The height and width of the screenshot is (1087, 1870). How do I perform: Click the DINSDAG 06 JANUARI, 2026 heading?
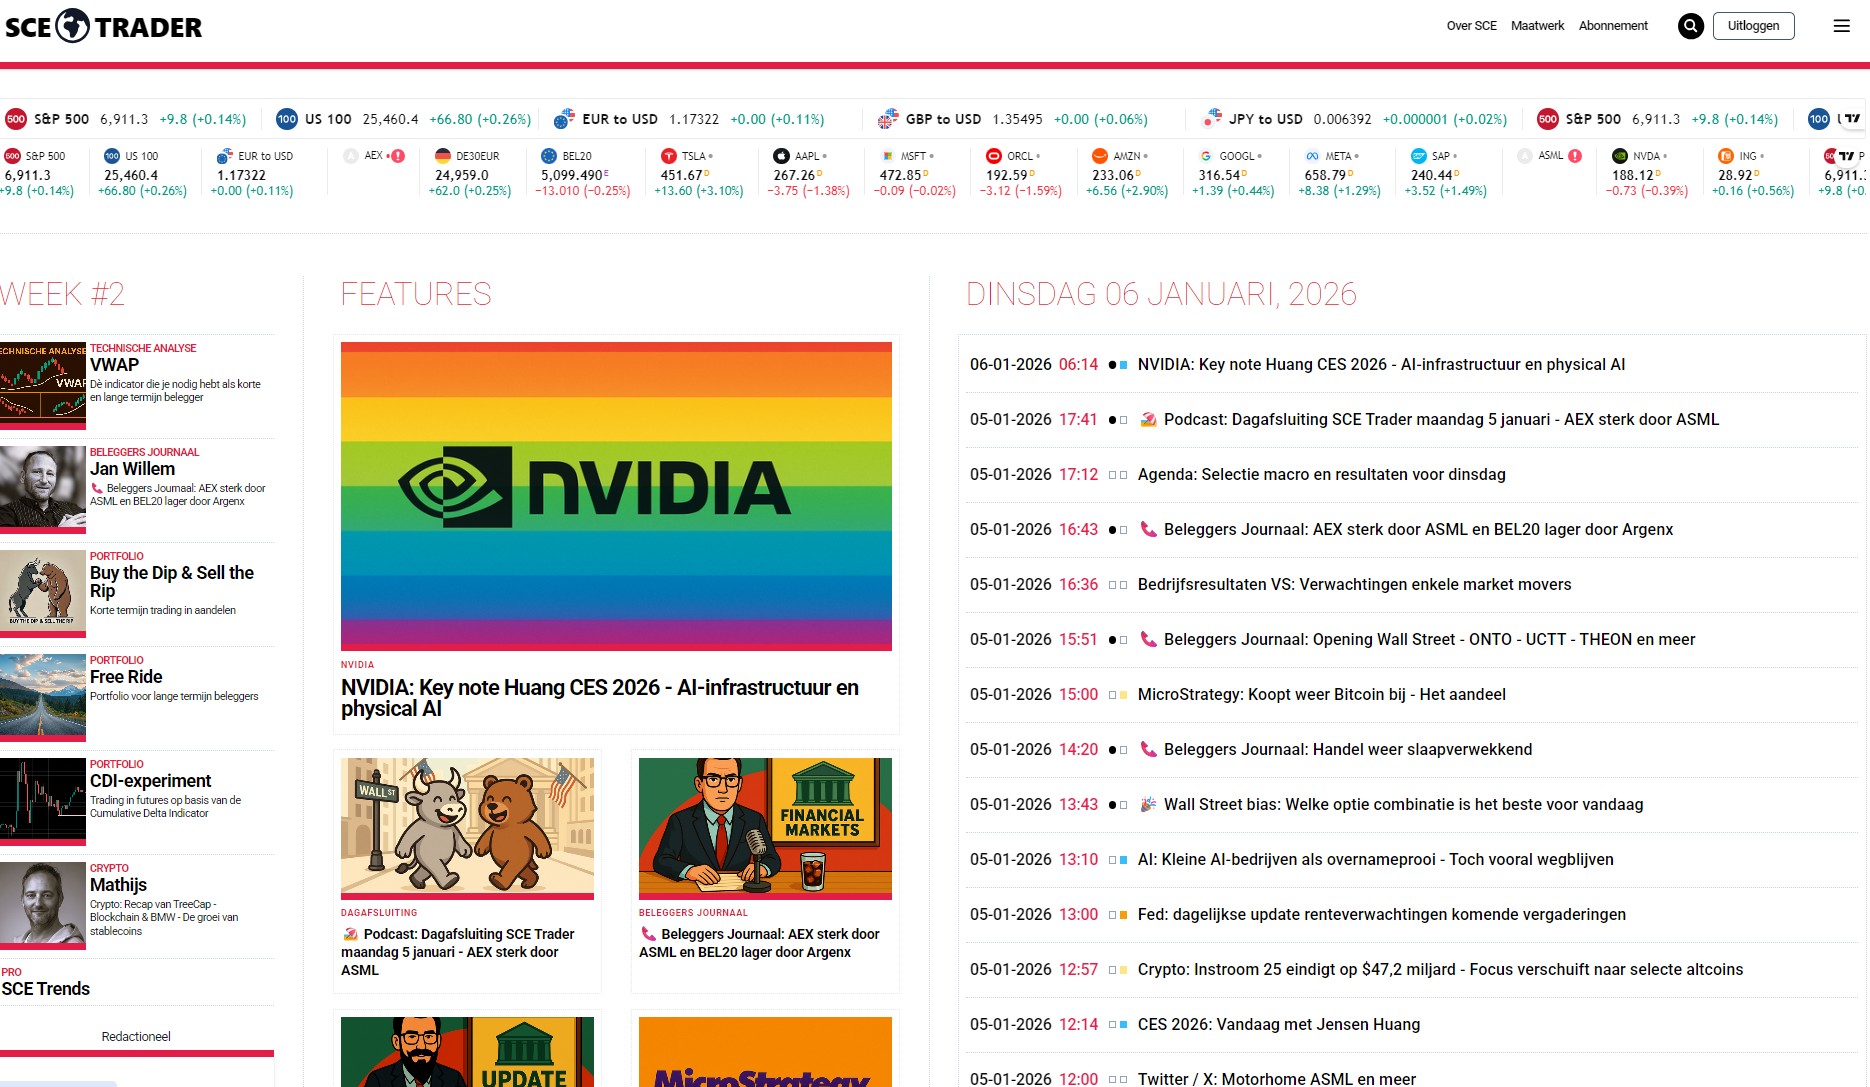[x=1161, y=294]
